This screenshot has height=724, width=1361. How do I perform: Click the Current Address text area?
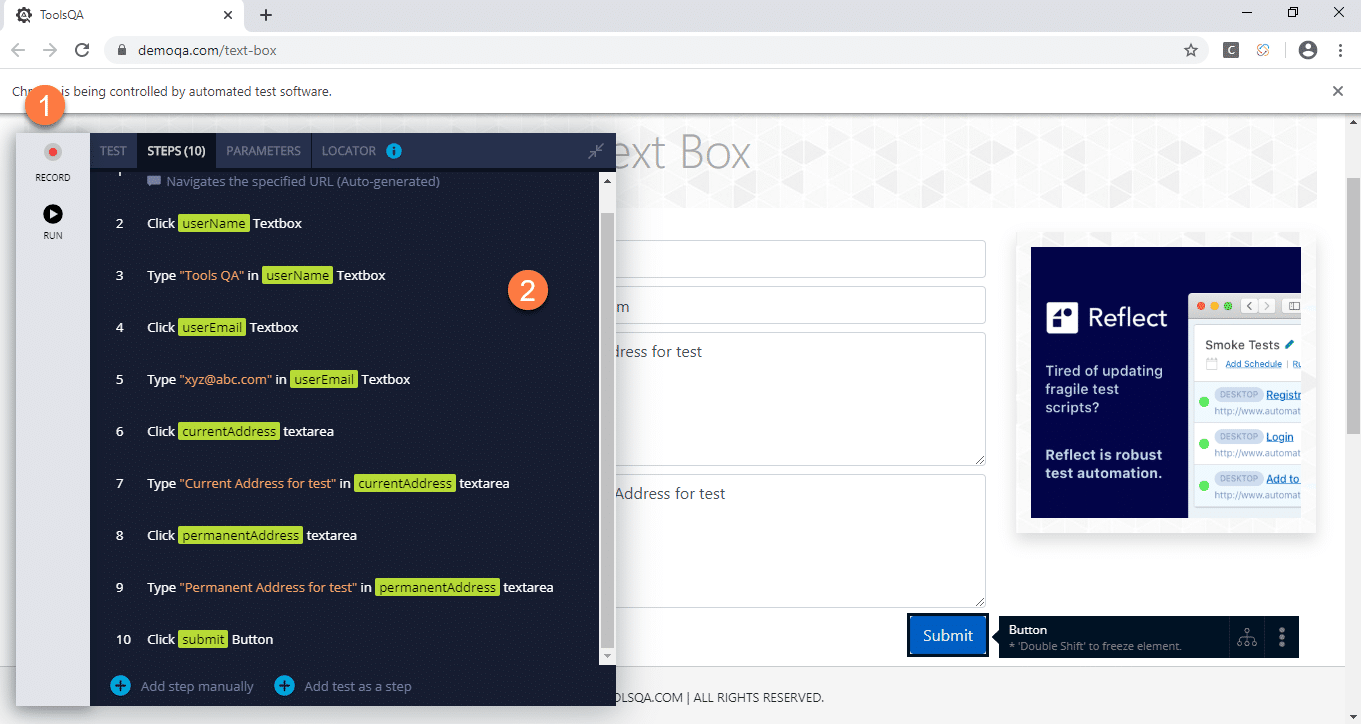(x=800, y=399)
